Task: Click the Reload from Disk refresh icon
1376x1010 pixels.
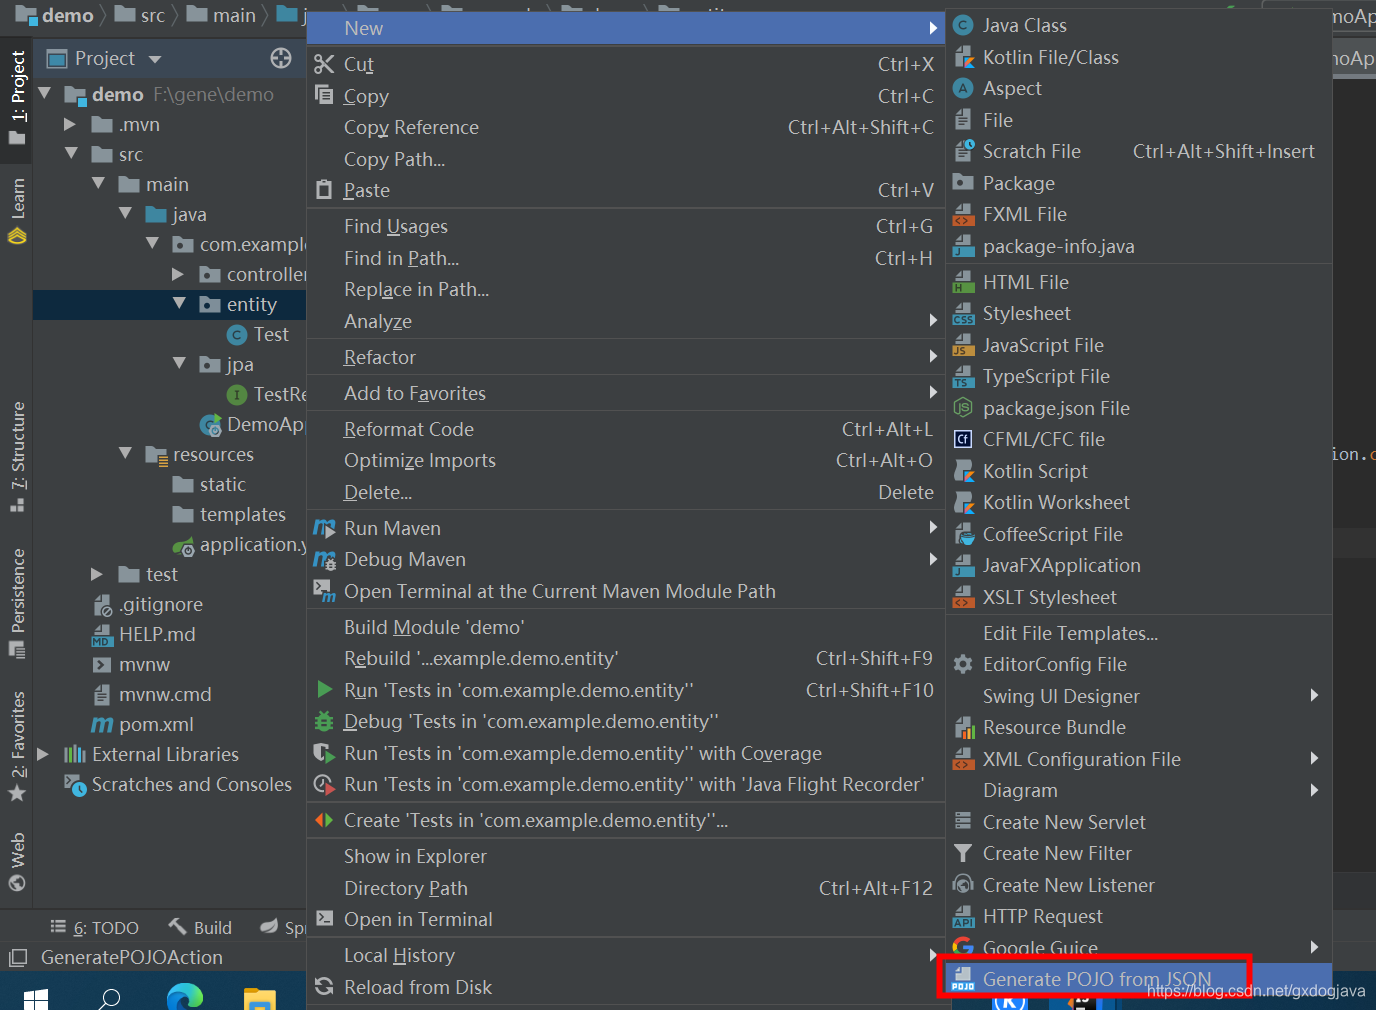Action: pos(322,987)
